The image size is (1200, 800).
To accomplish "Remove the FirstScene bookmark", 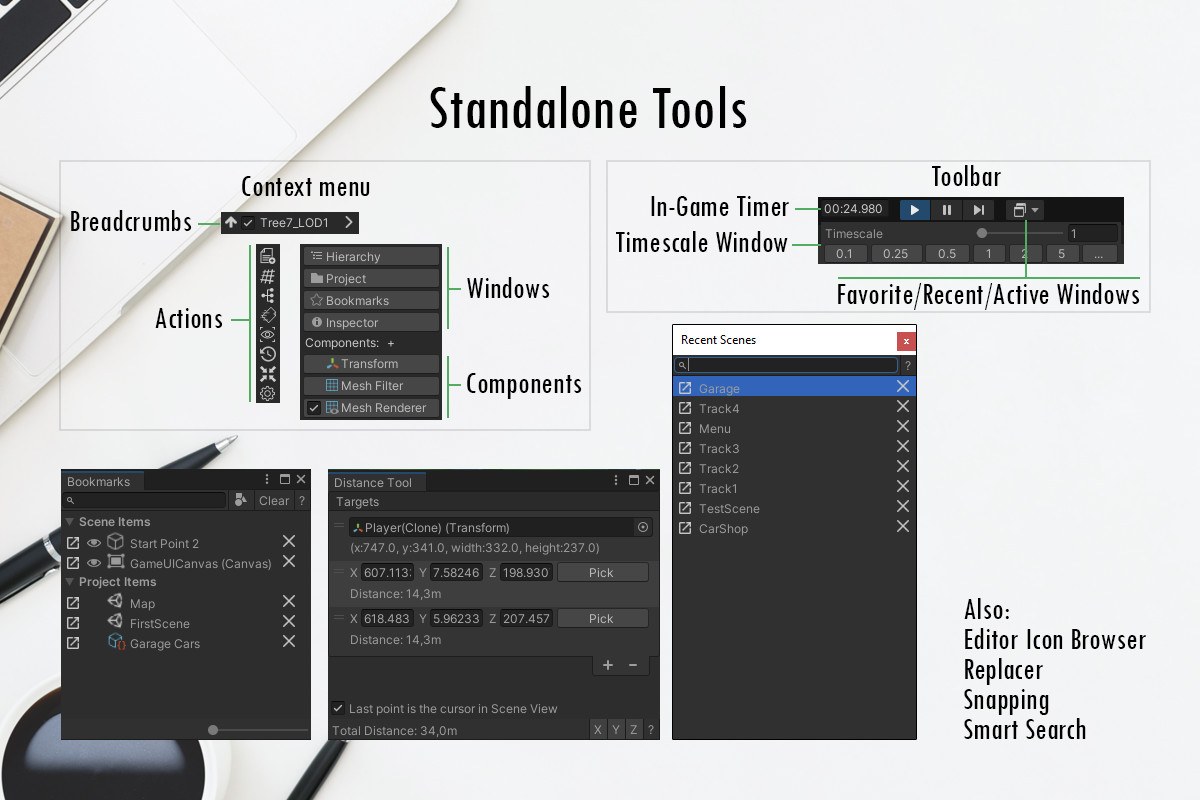I will 289,622.
